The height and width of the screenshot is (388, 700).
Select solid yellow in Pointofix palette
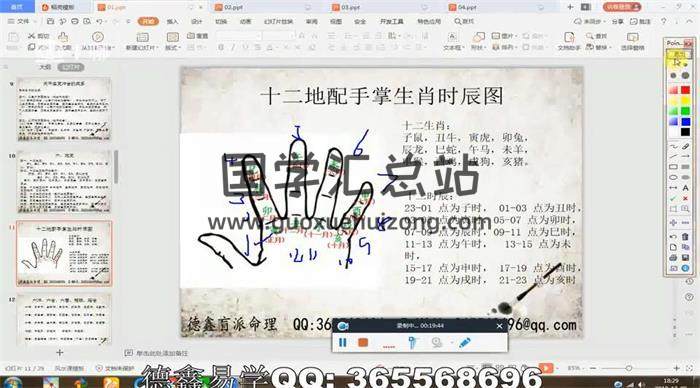(685, 100)
